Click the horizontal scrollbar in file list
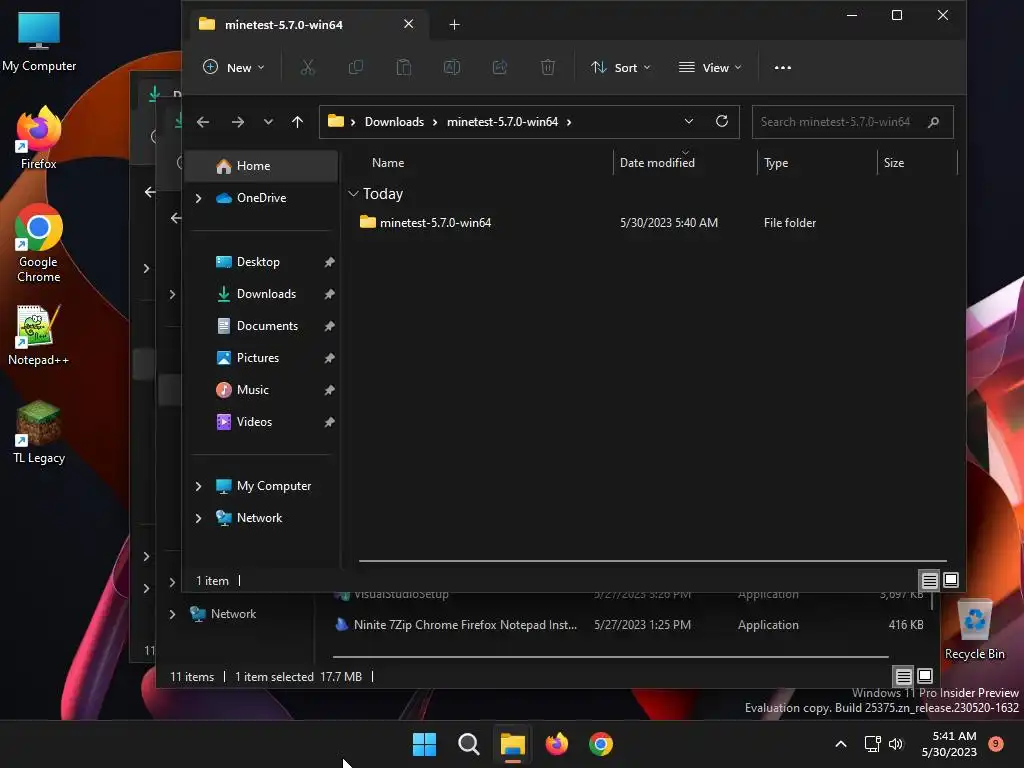Image resolution: width=1024 pixels, height=768 pixels. pyautogui.click(x=652, y=560)
